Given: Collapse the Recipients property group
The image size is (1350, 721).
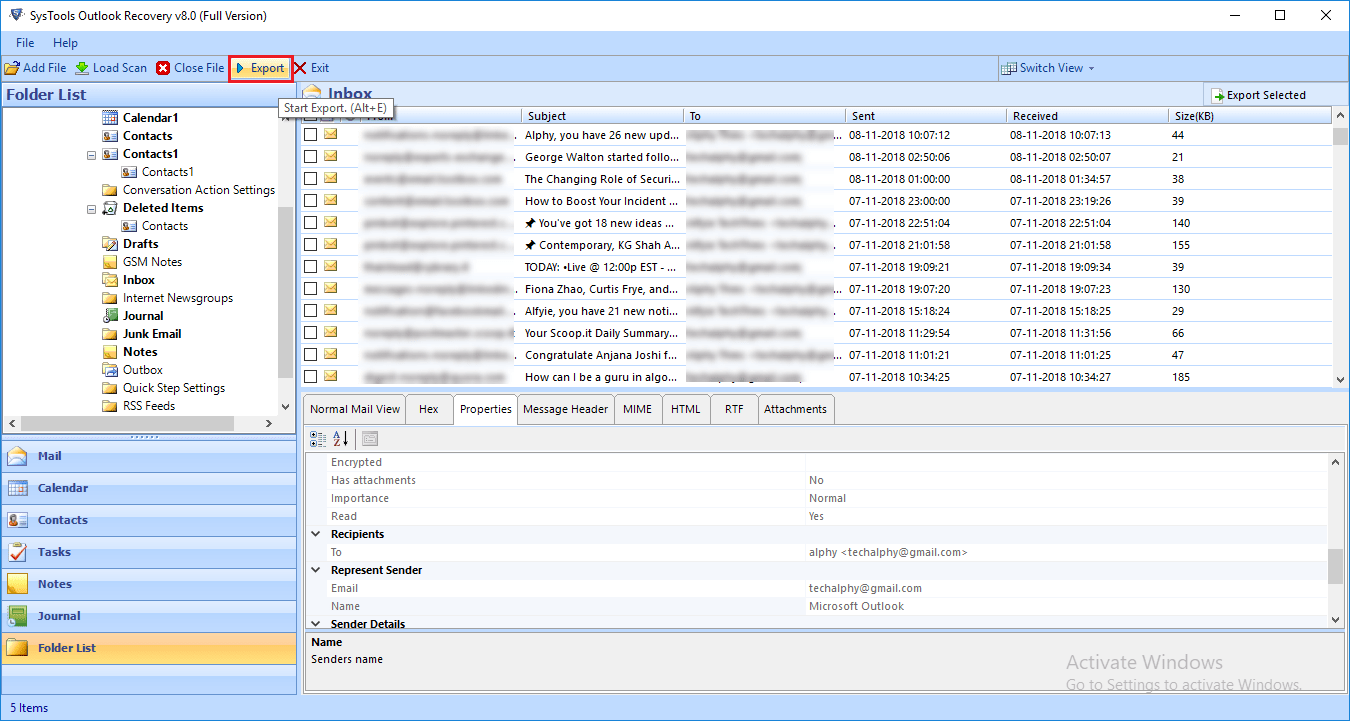Looking at the screenshot, I should point(317,534).
